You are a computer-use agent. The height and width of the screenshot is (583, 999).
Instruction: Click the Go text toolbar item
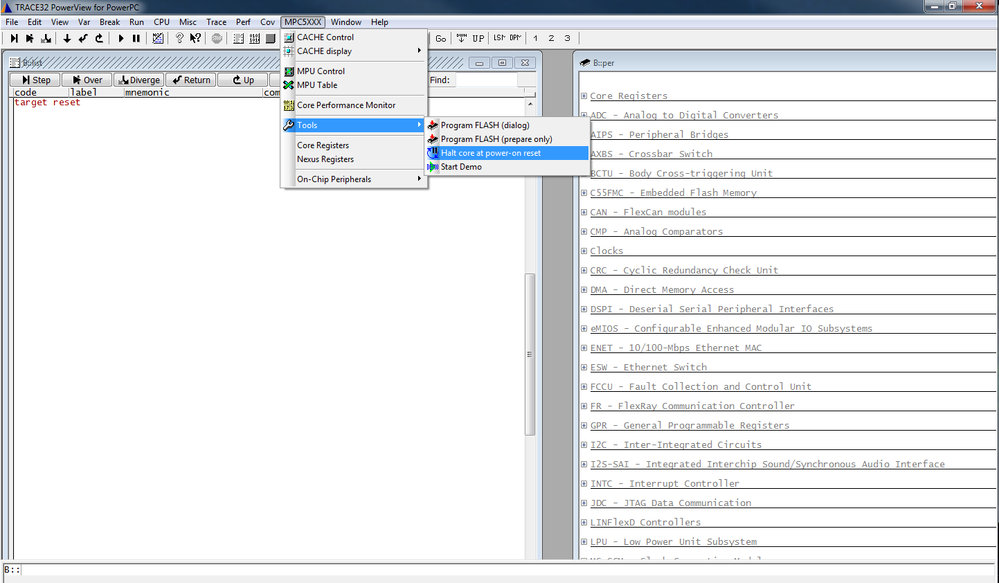(x=440, y=38)
